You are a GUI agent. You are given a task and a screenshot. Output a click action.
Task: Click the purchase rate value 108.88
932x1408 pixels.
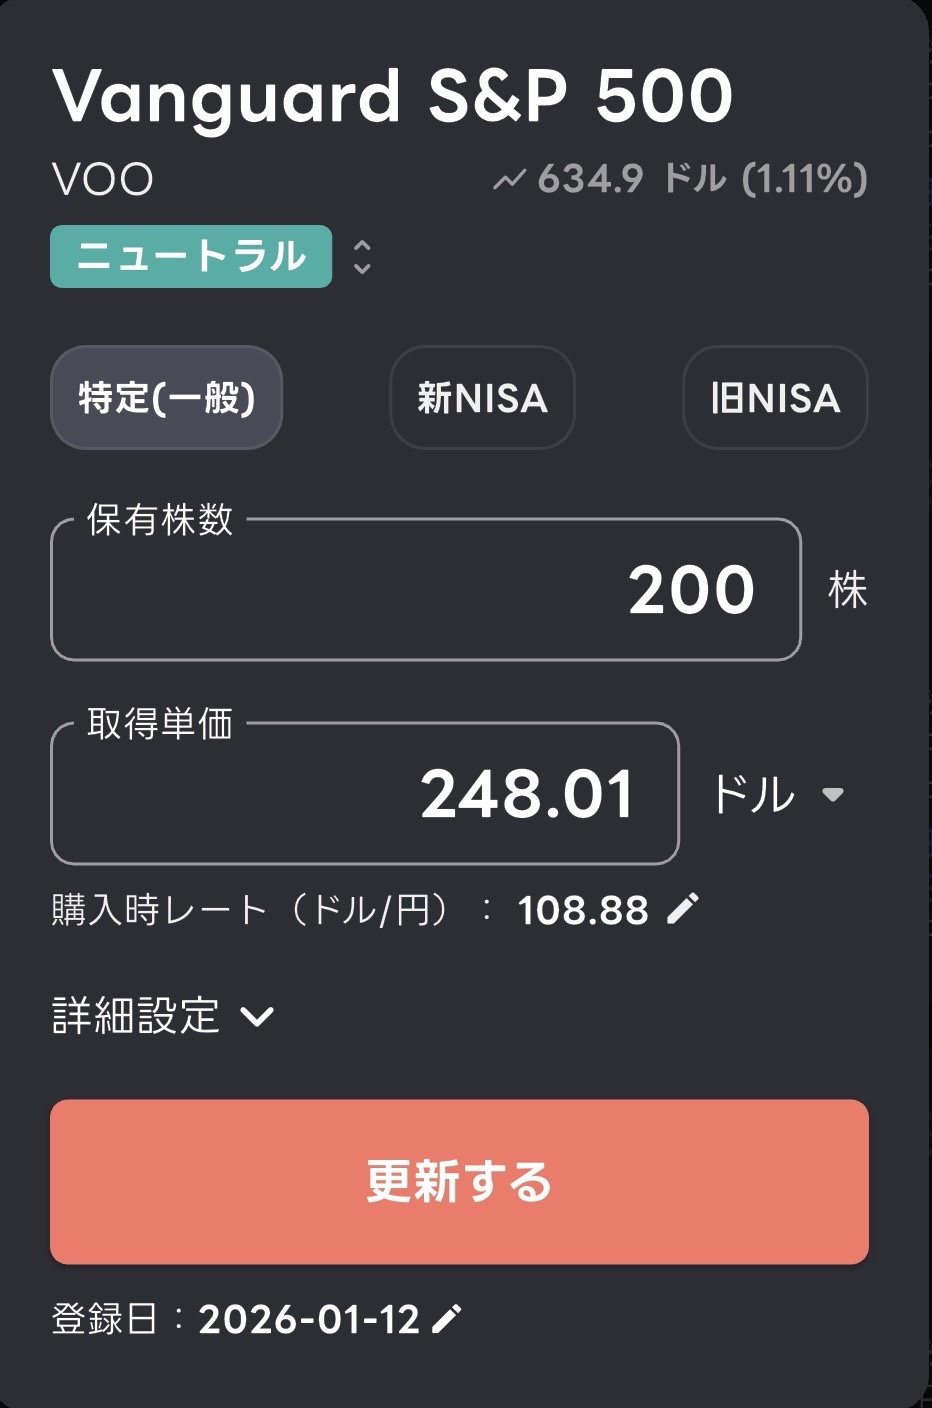click(583, 911)
